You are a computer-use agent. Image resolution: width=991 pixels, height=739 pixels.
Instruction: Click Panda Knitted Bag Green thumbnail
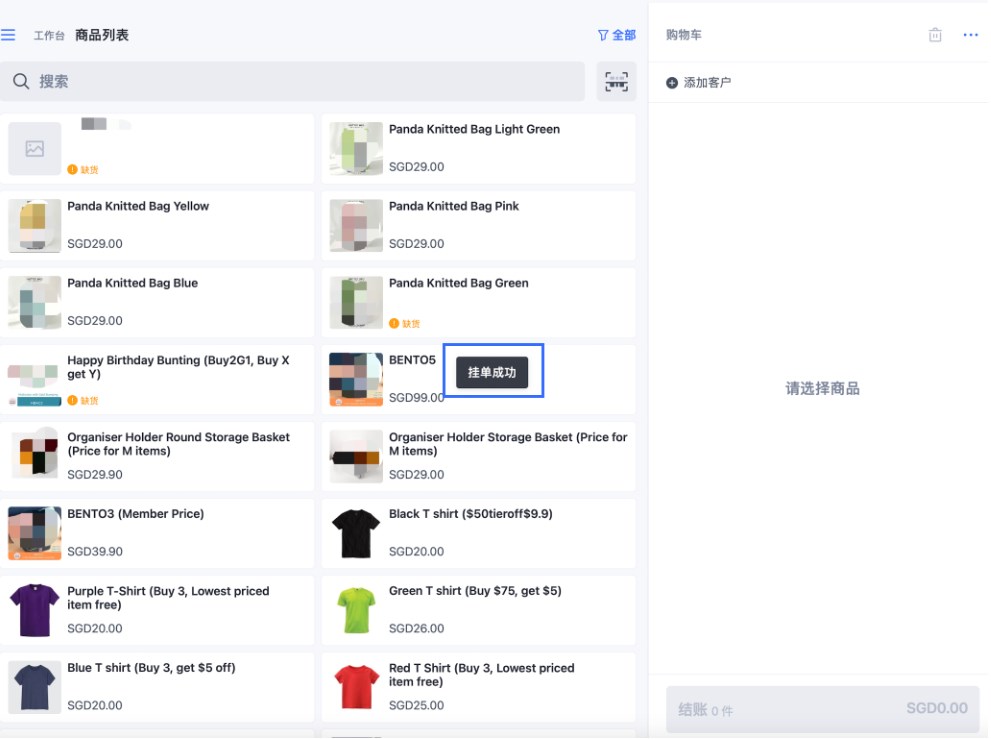356,303
